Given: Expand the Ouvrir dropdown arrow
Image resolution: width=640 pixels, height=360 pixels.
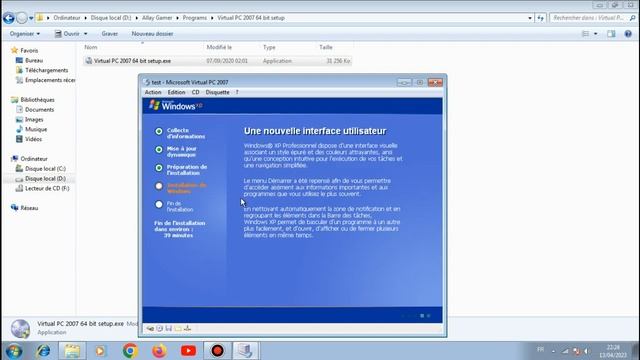Looking at the screenshot, I should tap(85, 34).
